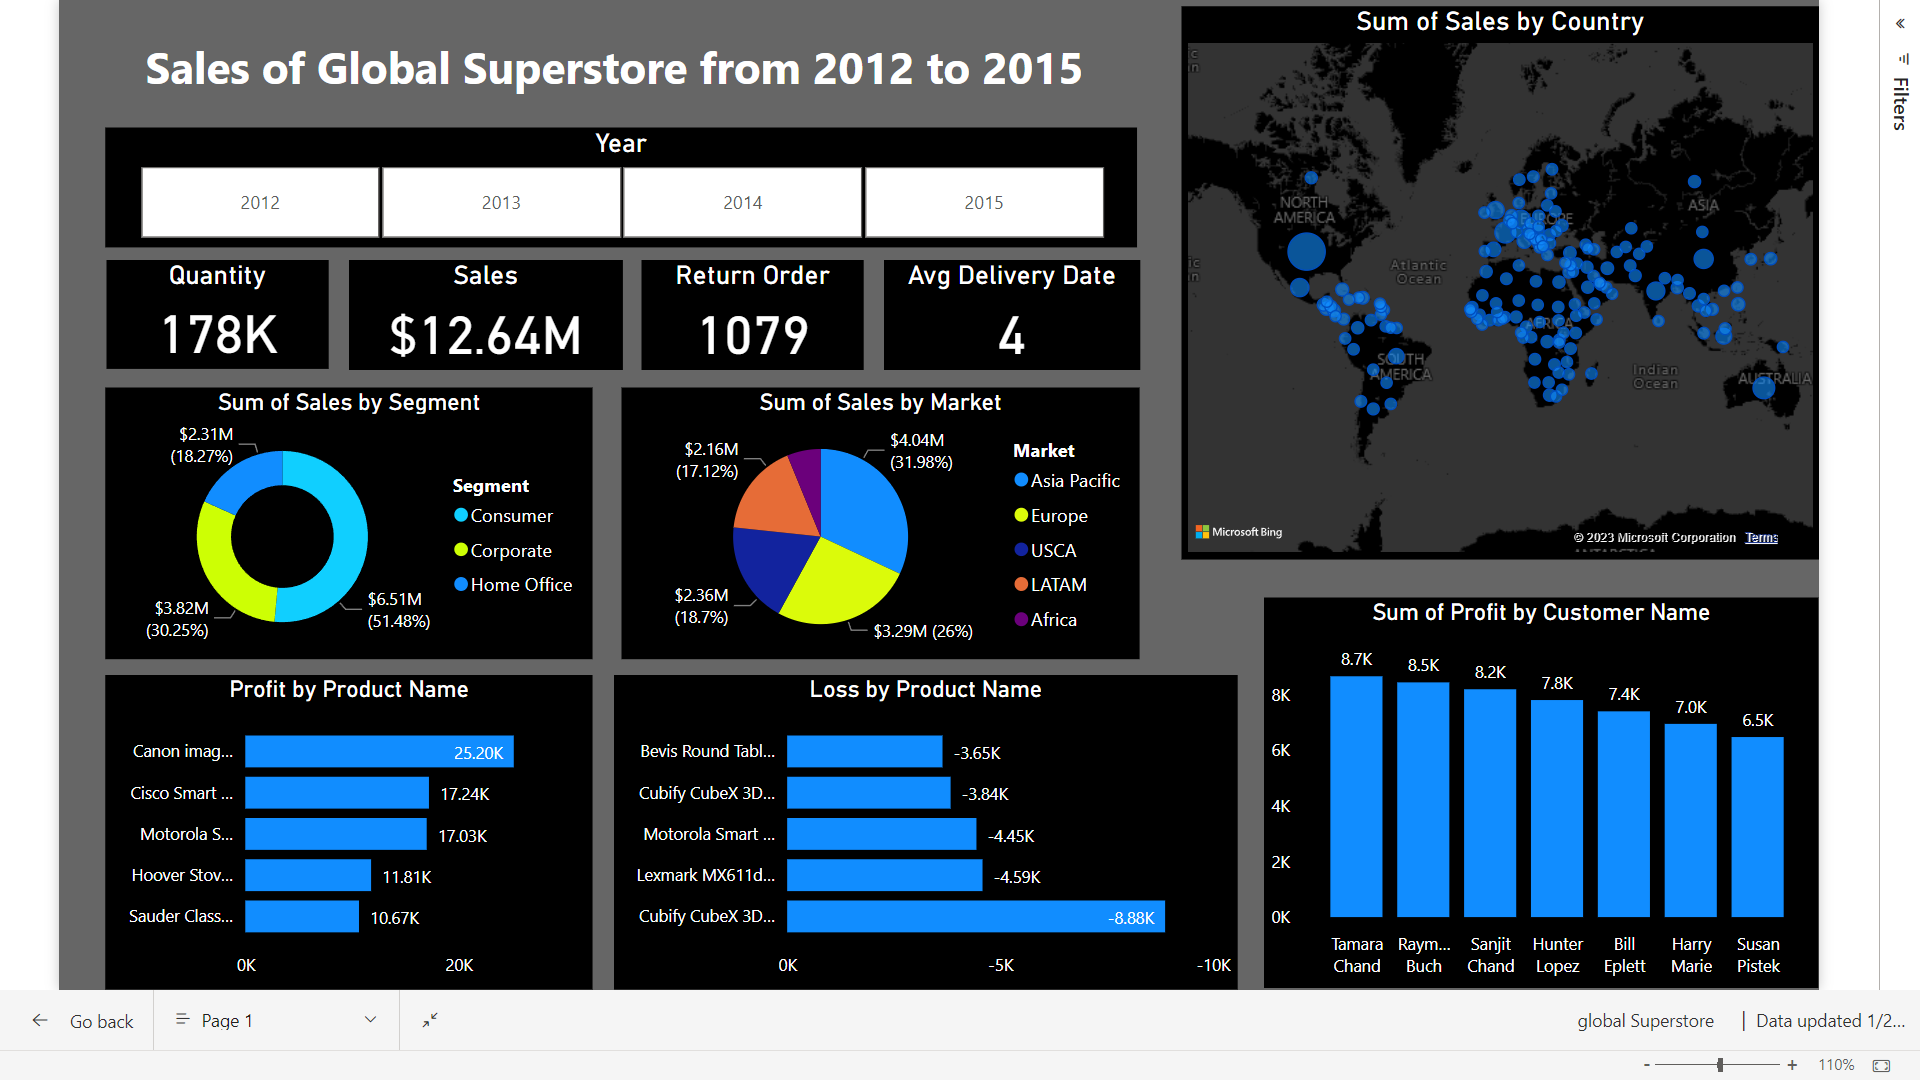
Task: Click the fit-to-page arrows icon in the footer
Action: click(x=430, y=1020)
